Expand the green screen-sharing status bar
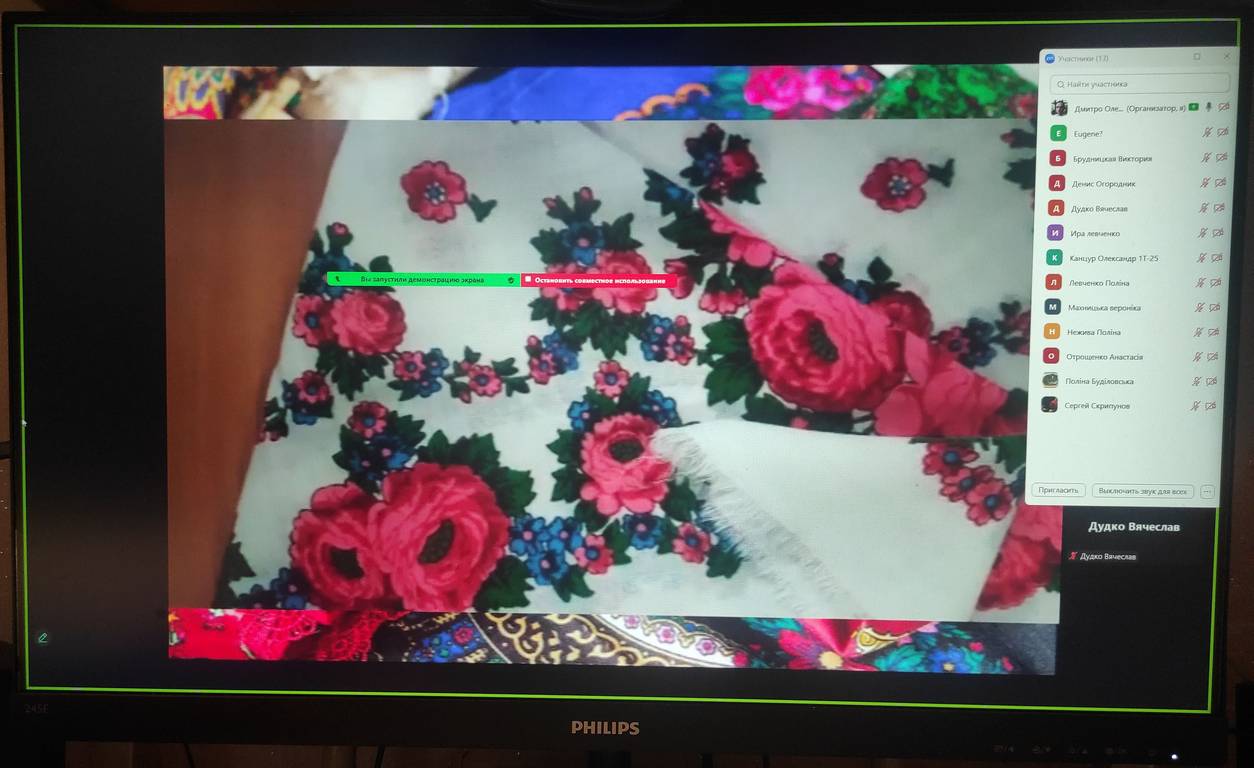This screenshot has width=1254, height=768. point(421,280)
